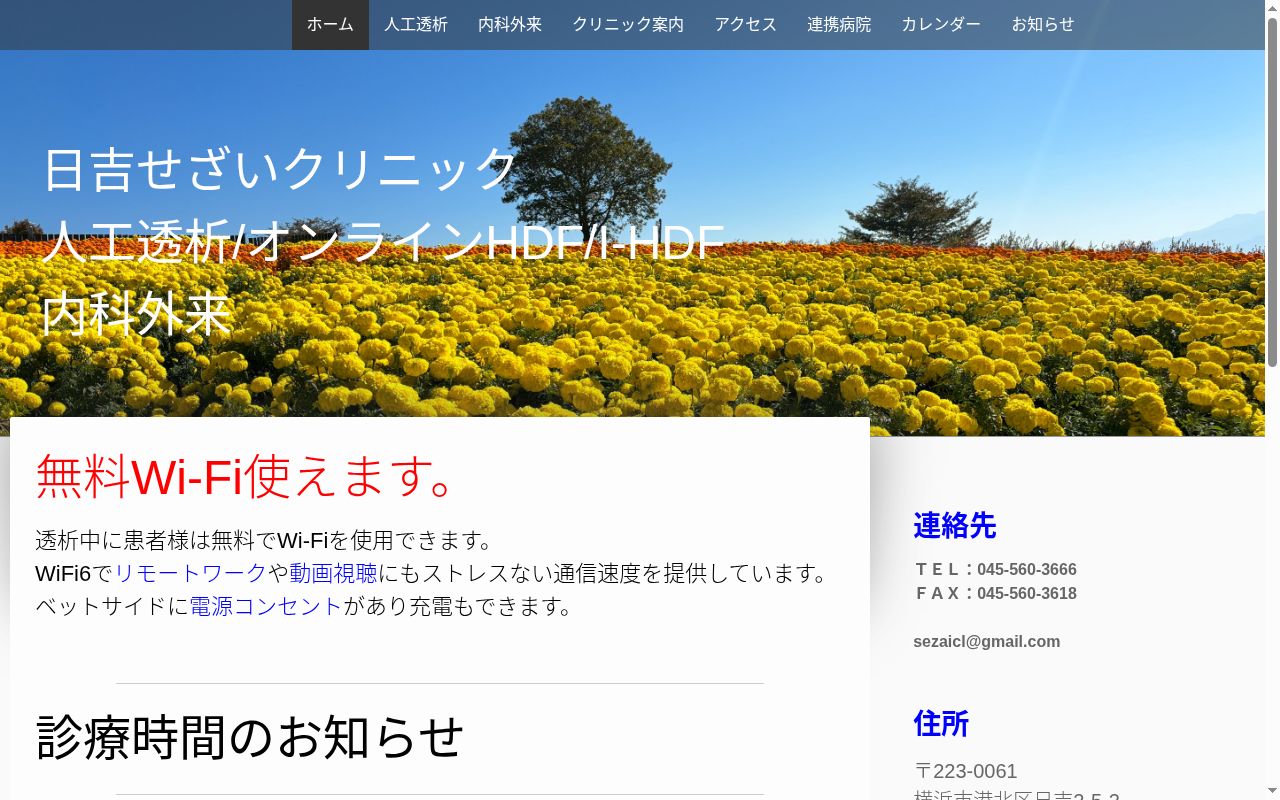Click the 連携病院 nav item
1280x800 pixels.
click(x=839, y=25)
